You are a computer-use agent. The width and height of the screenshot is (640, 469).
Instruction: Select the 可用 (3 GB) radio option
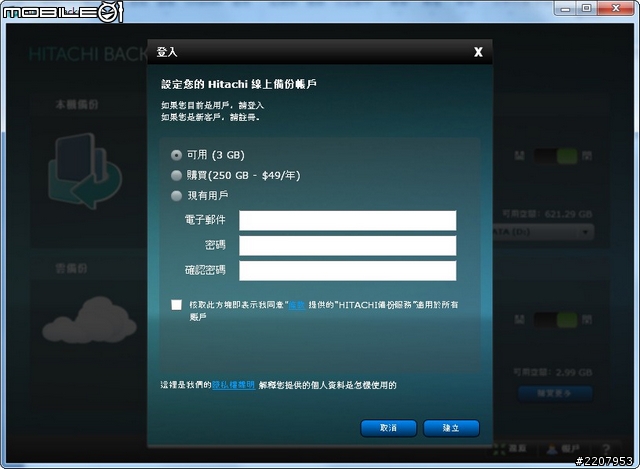(x=176, y=155)
